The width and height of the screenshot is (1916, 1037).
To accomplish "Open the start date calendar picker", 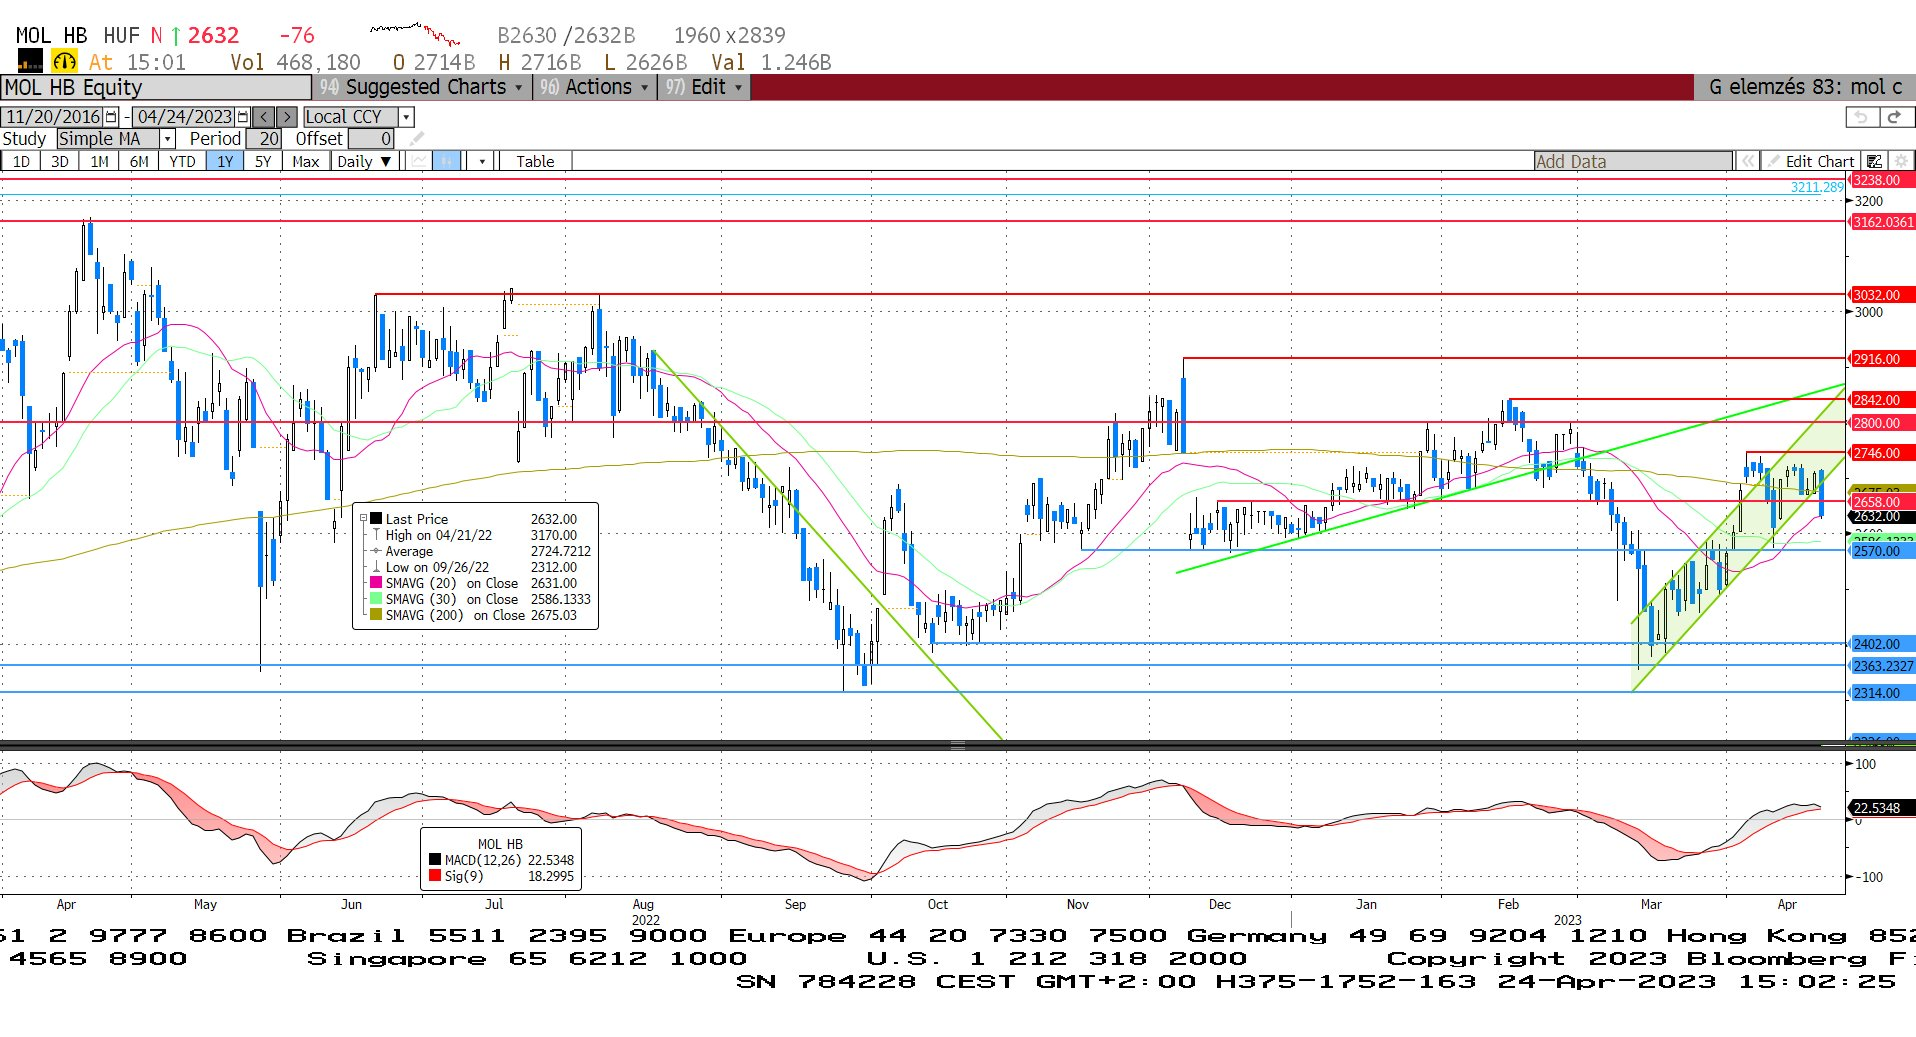I will pyautogui.click(x=111, y=117).
